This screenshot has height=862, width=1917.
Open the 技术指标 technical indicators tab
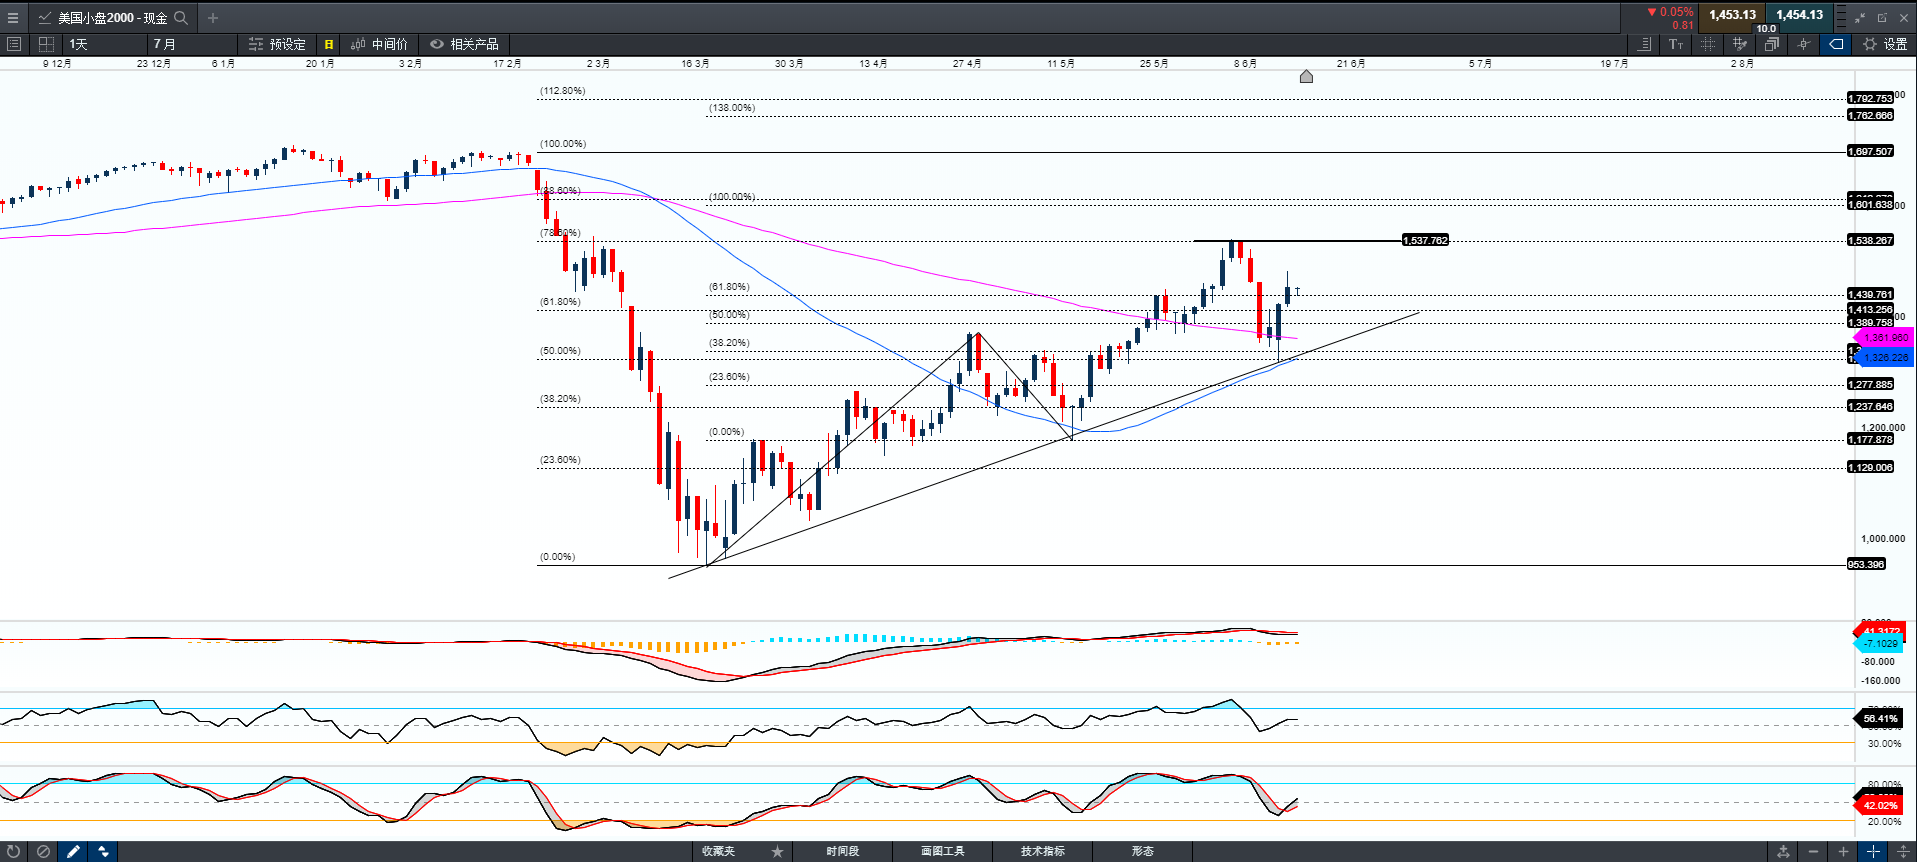click(x=1043, y=852)
